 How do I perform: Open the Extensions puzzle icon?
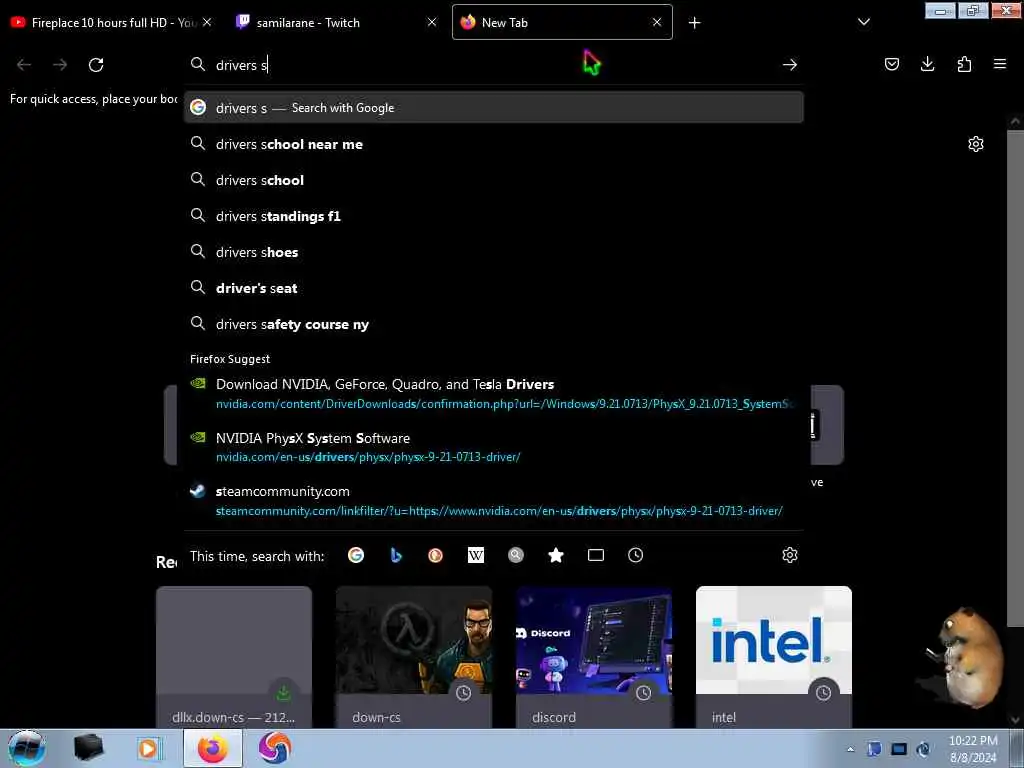964,64
